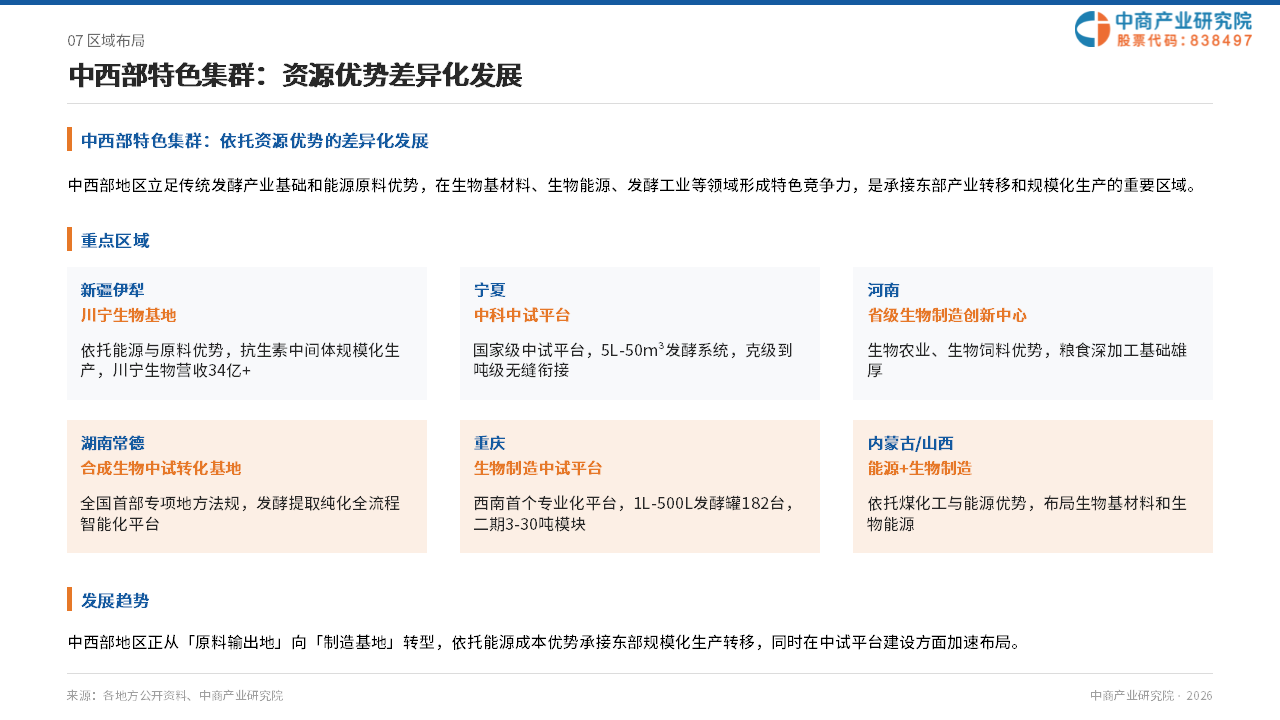Open the 湖南常德 region card

[247, 487]
